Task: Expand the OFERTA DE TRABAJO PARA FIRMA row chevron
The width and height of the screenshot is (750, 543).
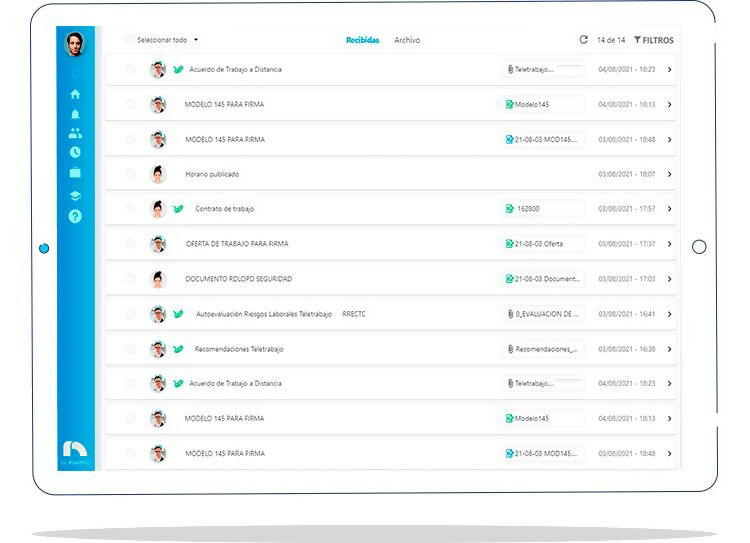Action: [x=669, y=244]
